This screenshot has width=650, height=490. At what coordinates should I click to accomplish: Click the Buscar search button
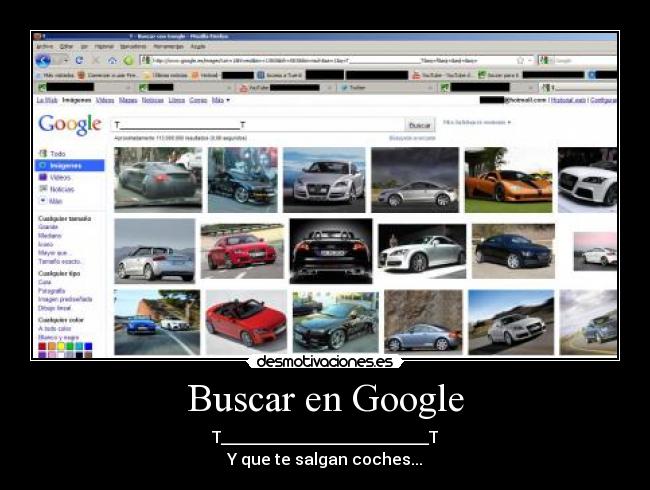click(x=420, y=125)
